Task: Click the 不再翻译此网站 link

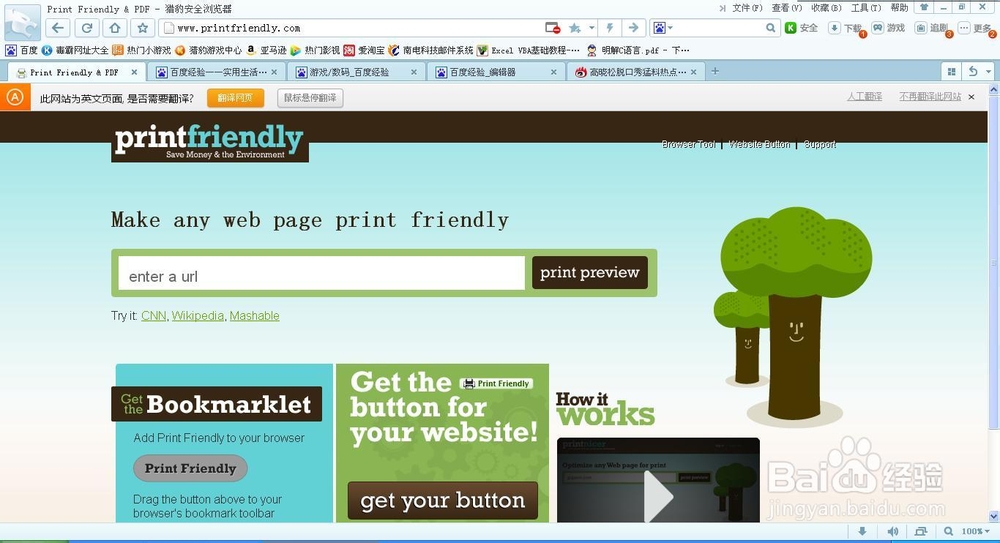Action: (x=930, y=96)
